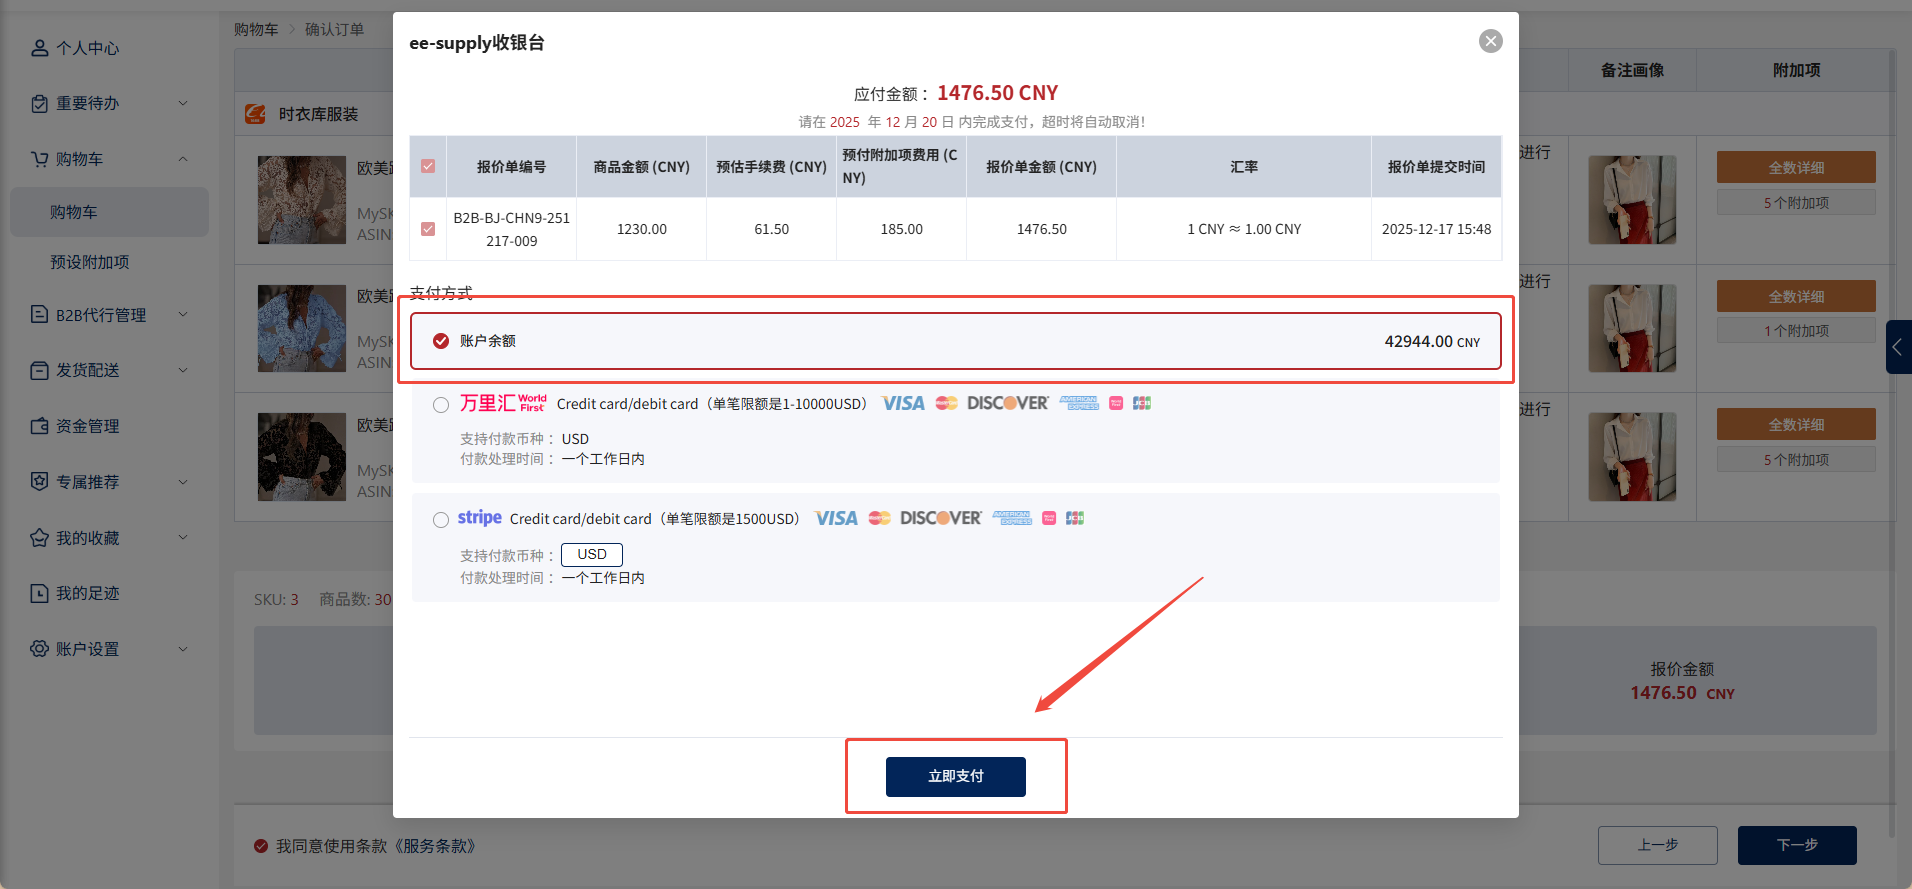Expand the B2B代行管理 chevron
Image resolution: width=1912 pixels, height=889 pixels.
pos(183,314)
